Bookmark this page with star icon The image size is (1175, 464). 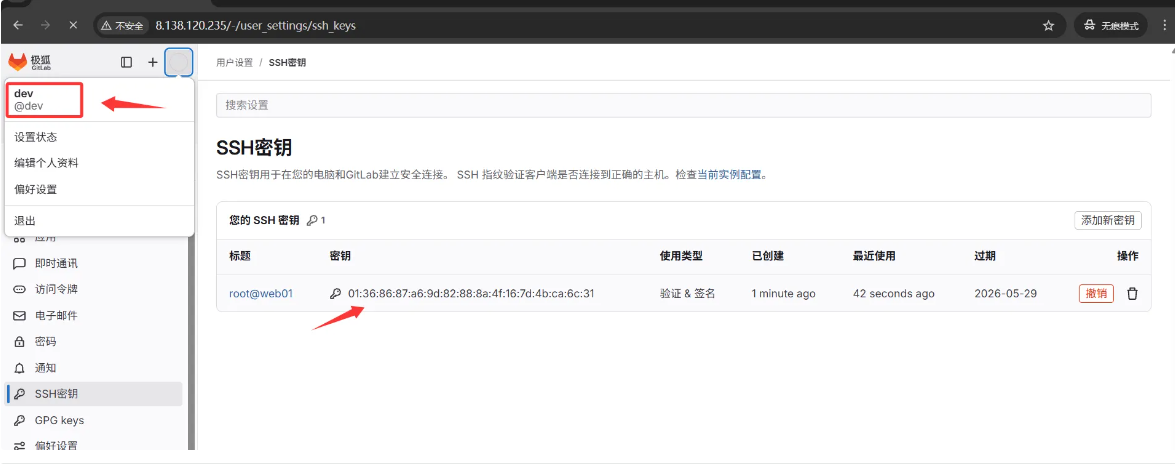click(1048, 25)
